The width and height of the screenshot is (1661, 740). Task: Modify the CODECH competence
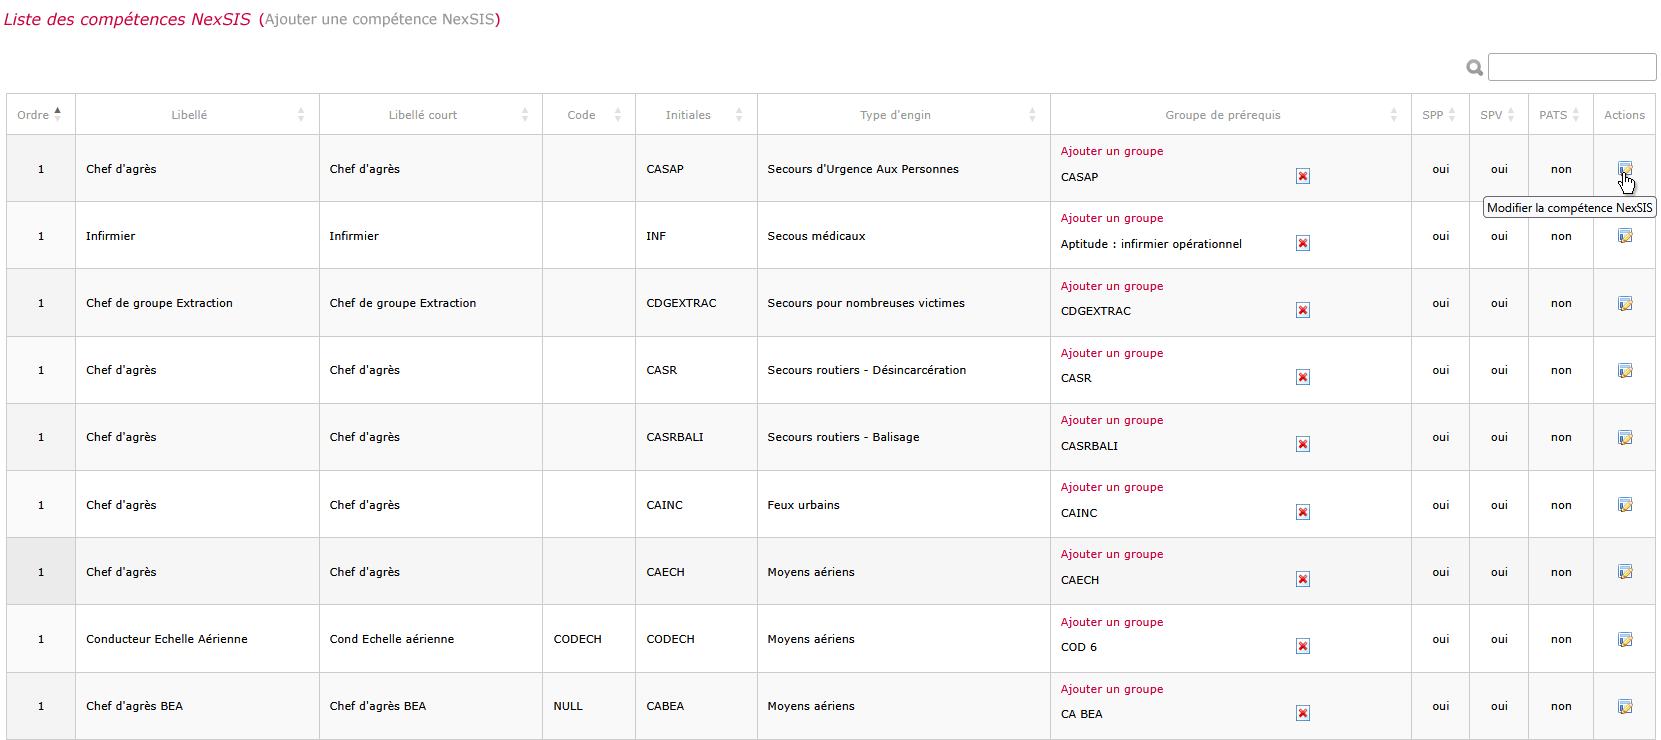[1625, 639]
